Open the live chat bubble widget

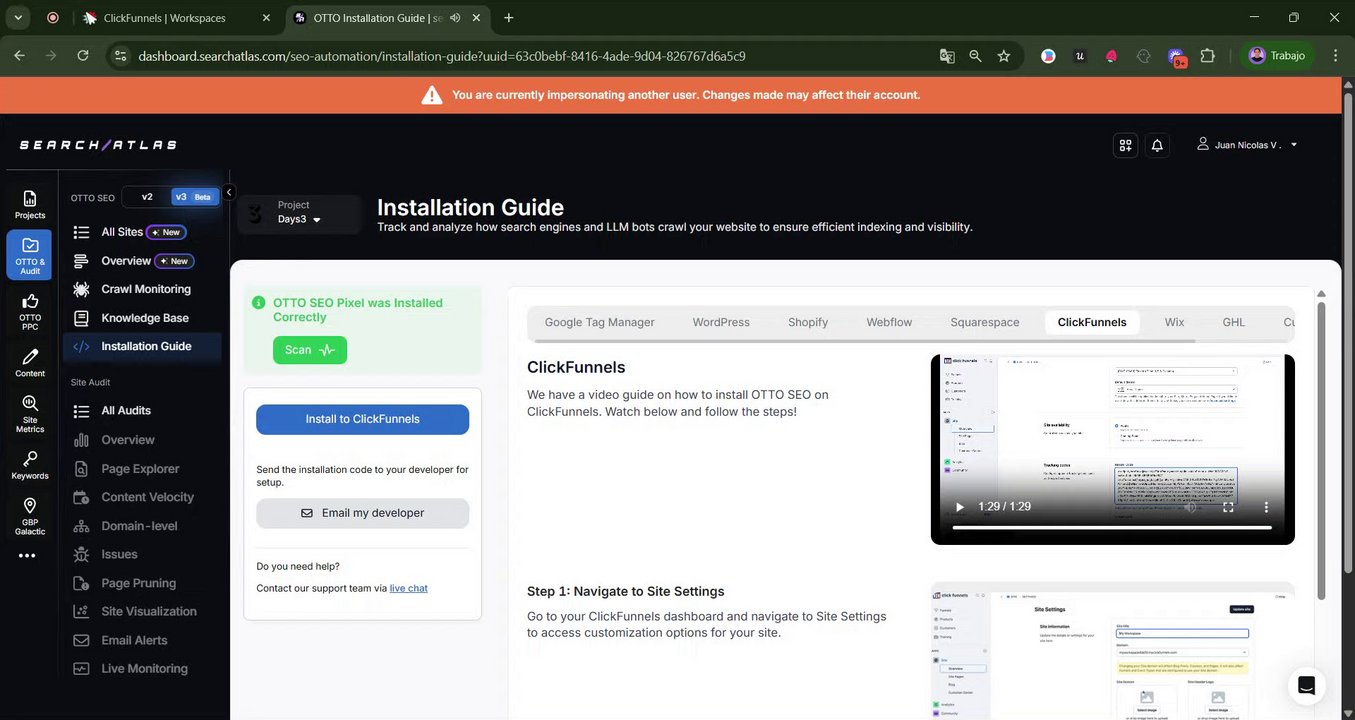pos(1306,685)
